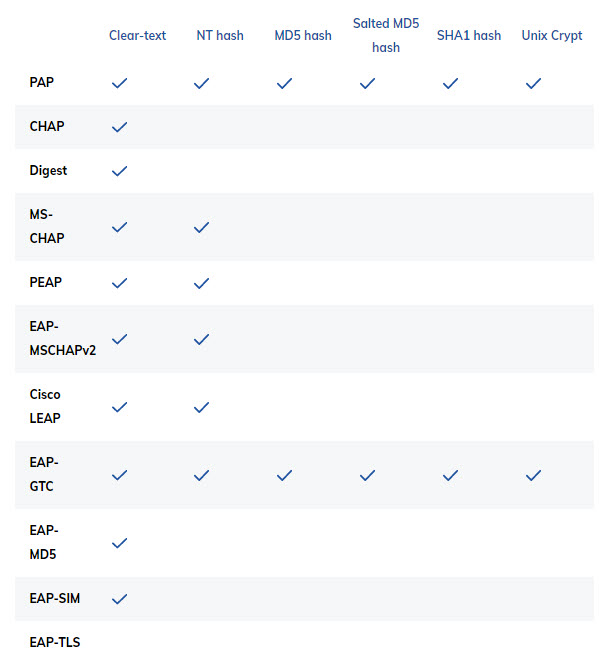Image resolution: width=602 pixels, height=661 pixels.
Task: Click the EAP-TLS row label
Action: (x=55, y=642)
